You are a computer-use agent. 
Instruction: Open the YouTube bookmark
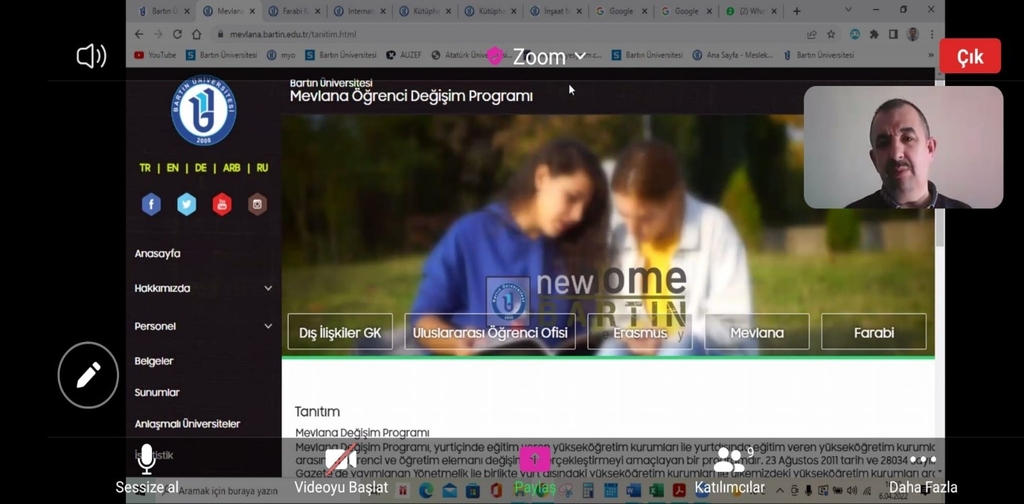155,55
